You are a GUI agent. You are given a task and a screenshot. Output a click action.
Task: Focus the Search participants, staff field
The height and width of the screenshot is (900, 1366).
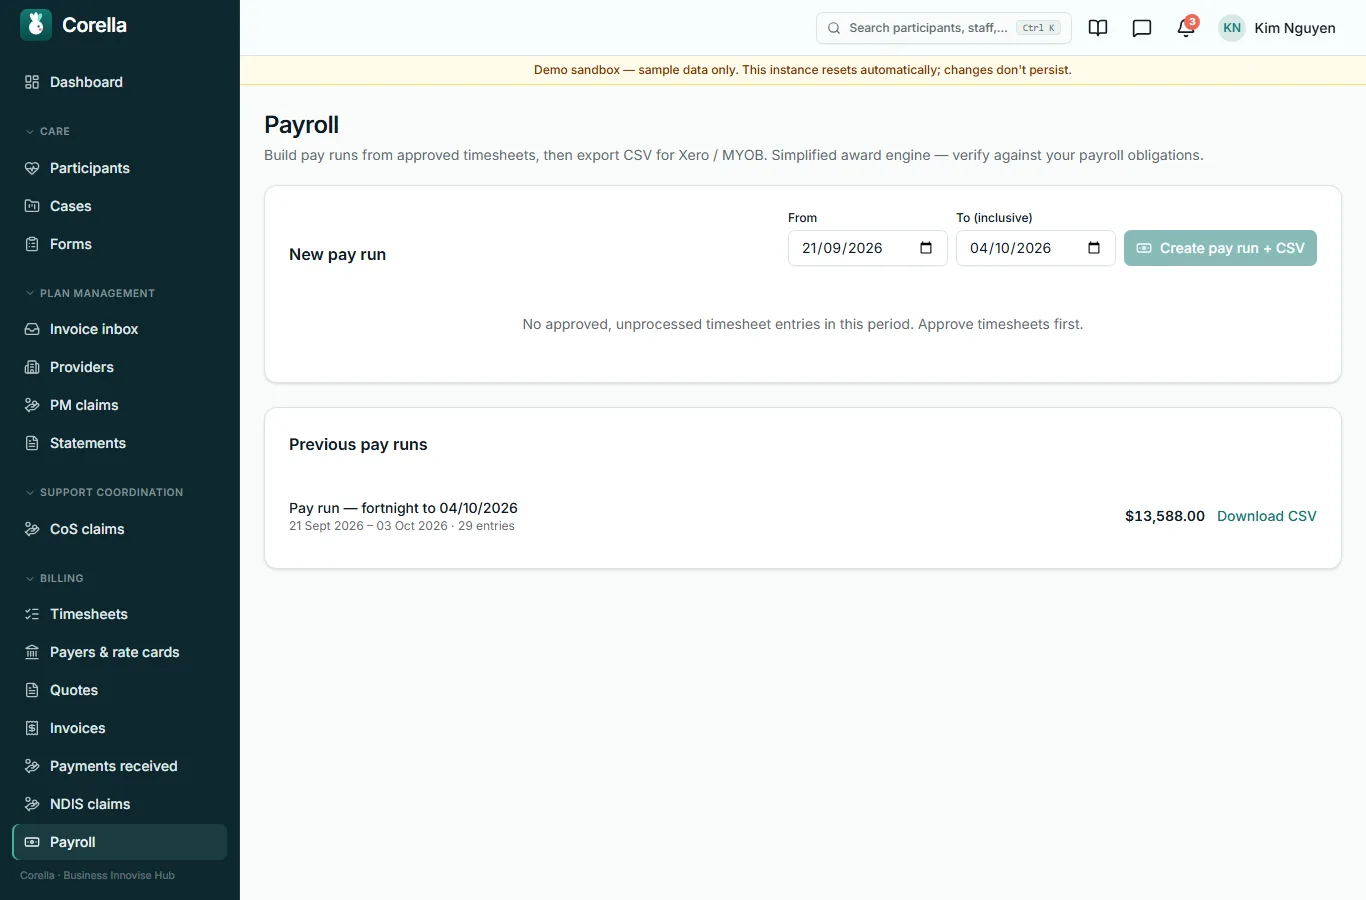point(943,28)
